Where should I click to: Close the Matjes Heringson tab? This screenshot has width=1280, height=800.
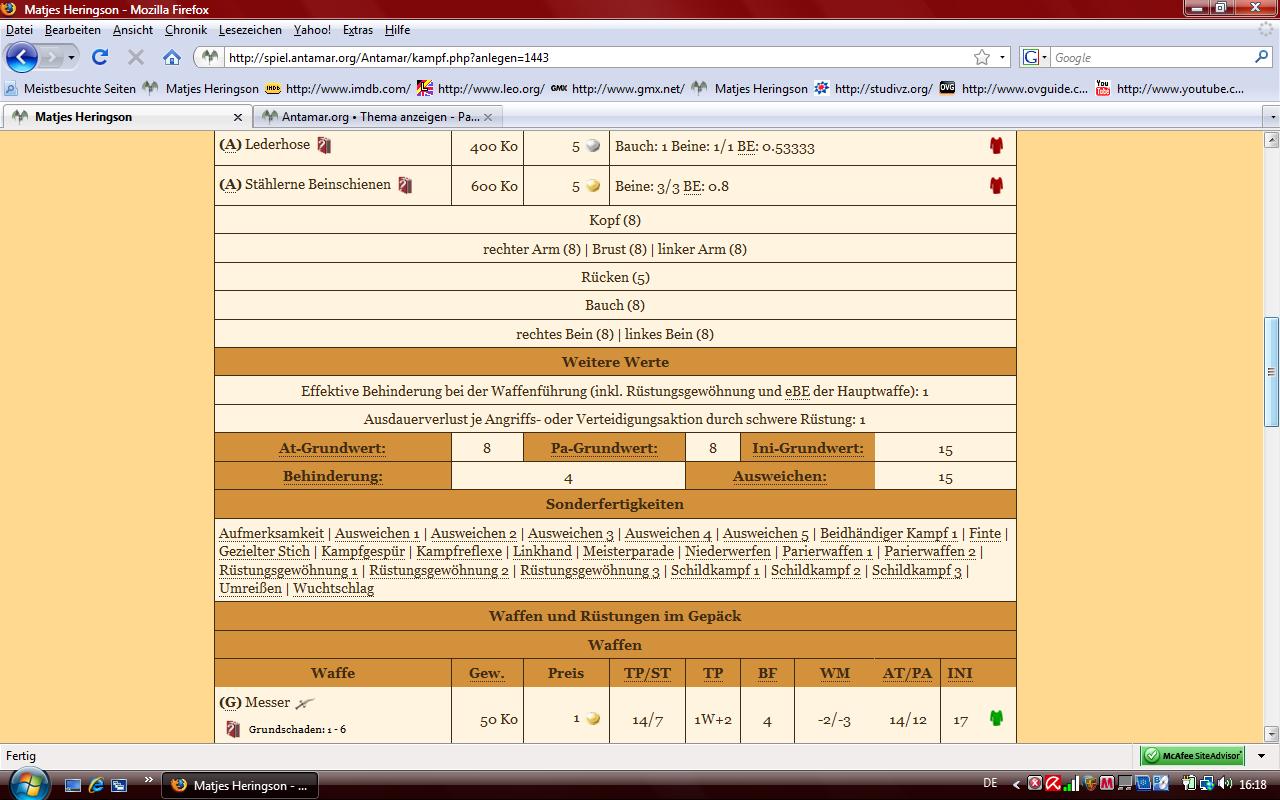click(238, 117)
